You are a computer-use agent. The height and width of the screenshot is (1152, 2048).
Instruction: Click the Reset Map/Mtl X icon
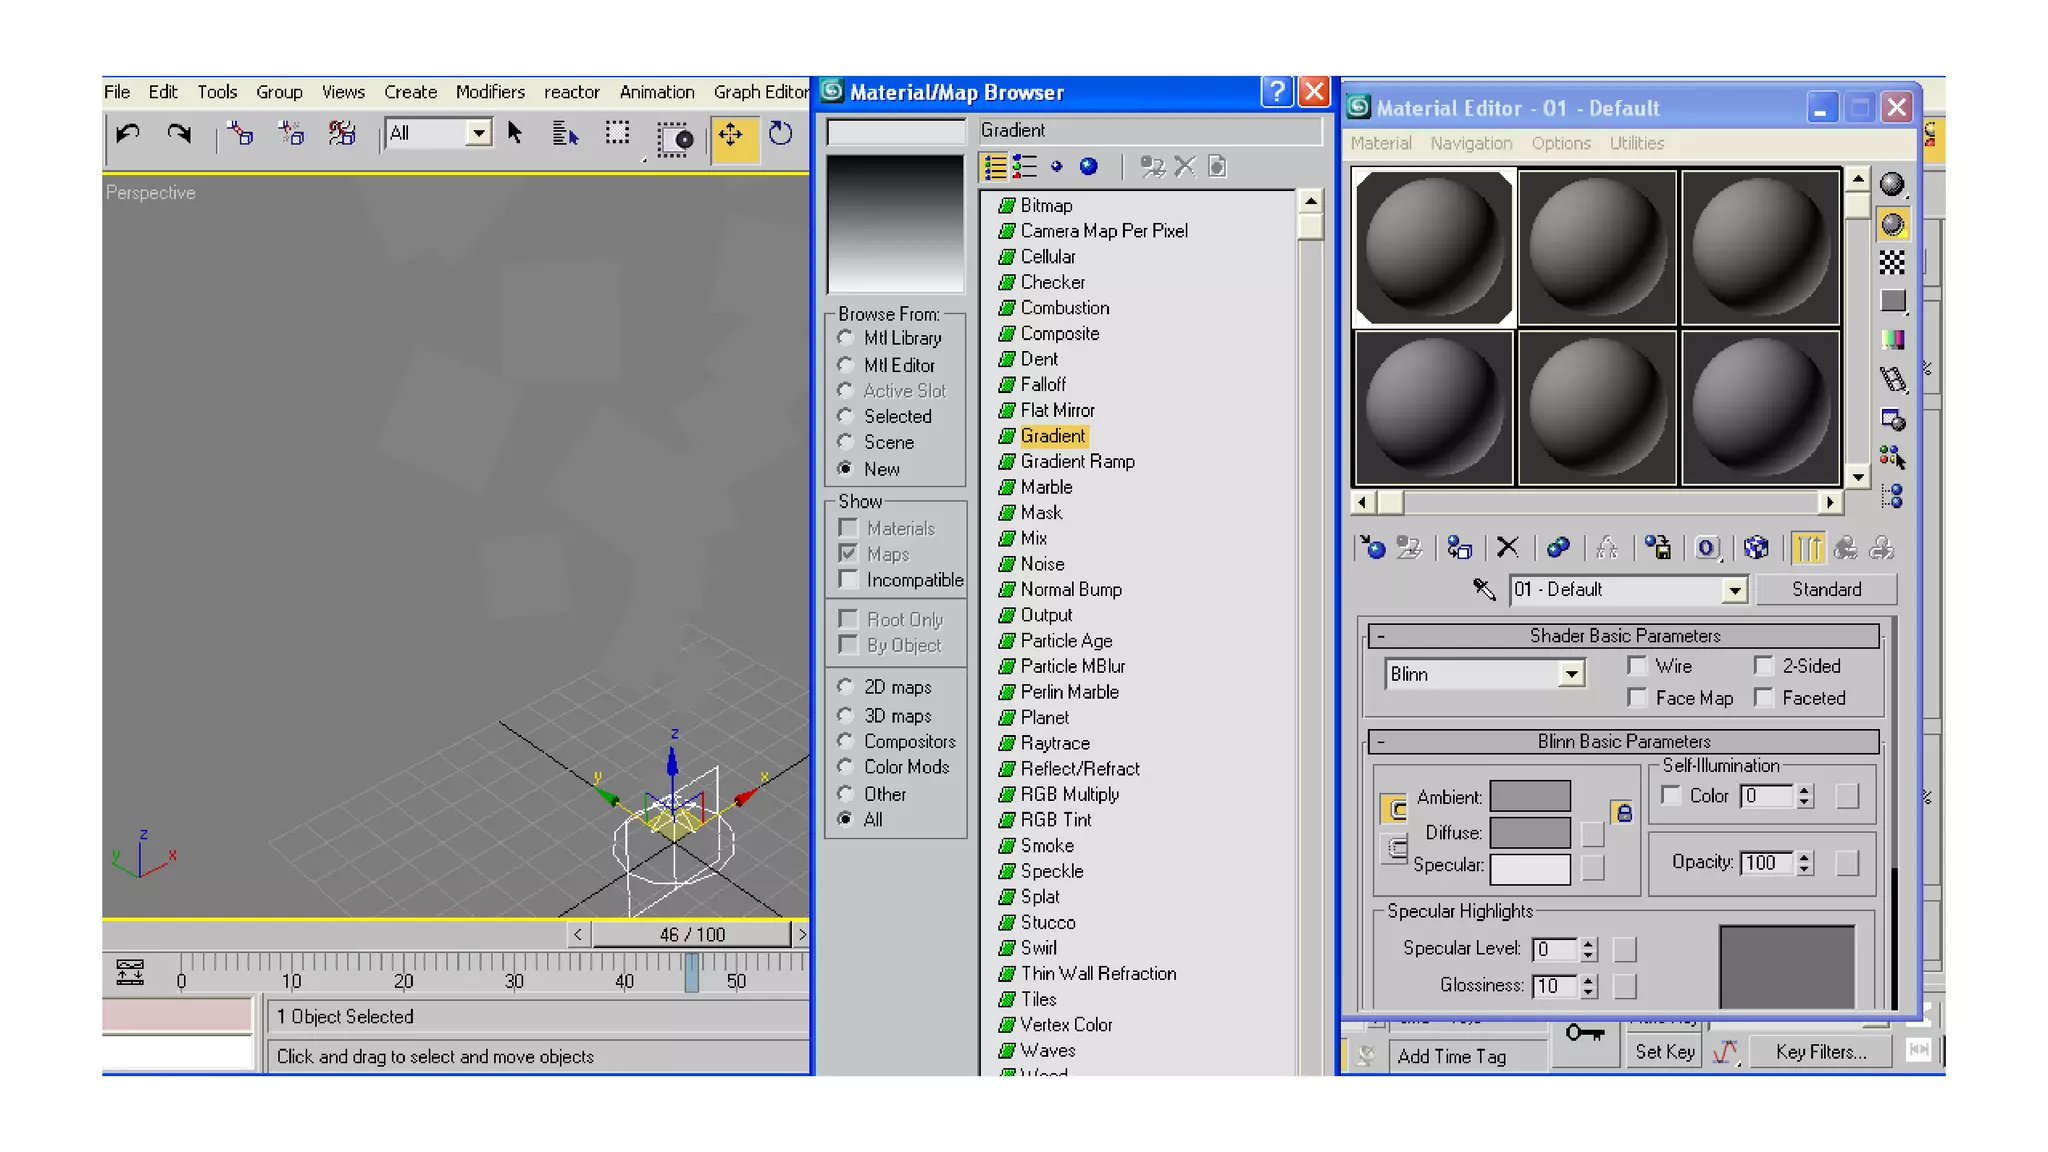coord(1507,548)
